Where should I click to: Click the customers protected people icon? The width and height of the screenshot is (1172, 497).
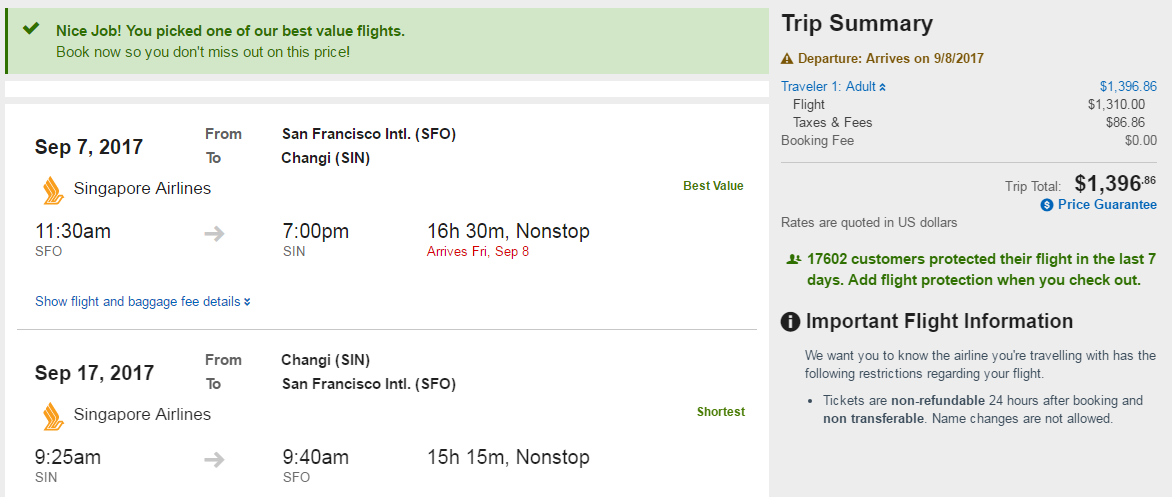(x=793, y=259)
